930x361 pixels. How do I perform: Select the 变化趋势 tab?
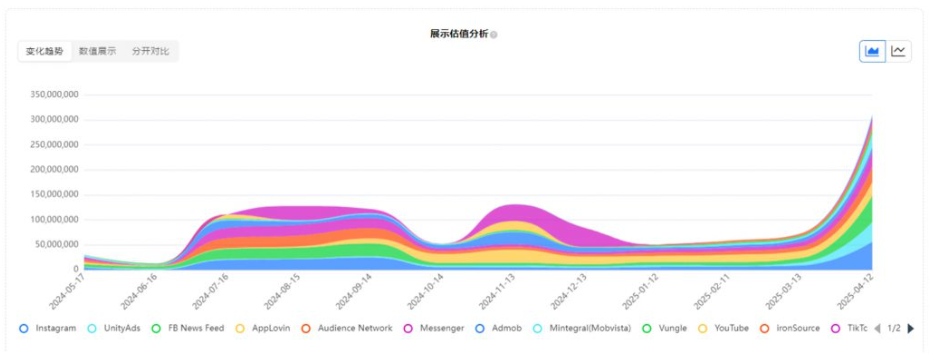tap(44, 52)
